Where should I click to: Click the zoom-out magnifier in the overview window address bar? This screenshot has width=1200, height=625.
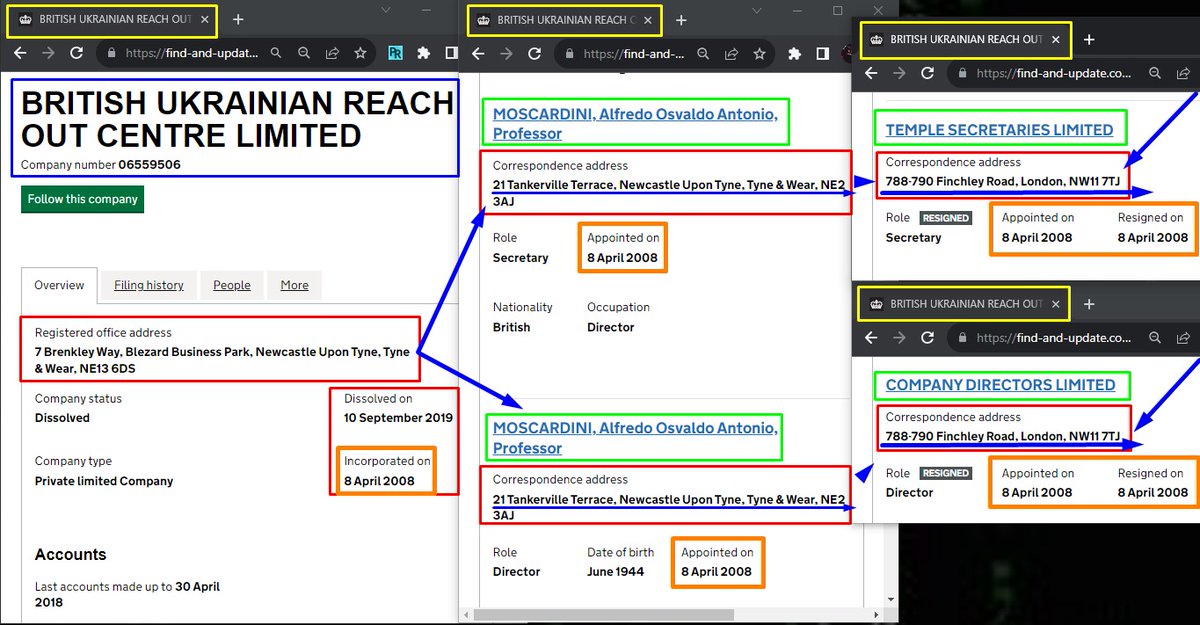point(304,54)
